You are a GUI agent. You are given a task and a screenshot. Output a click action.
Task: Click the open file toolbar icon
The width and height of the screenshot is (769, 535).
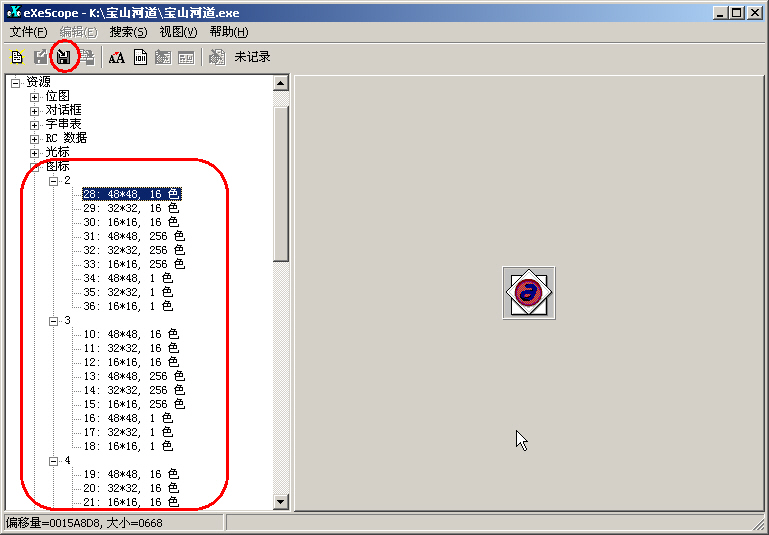[17, 57]
